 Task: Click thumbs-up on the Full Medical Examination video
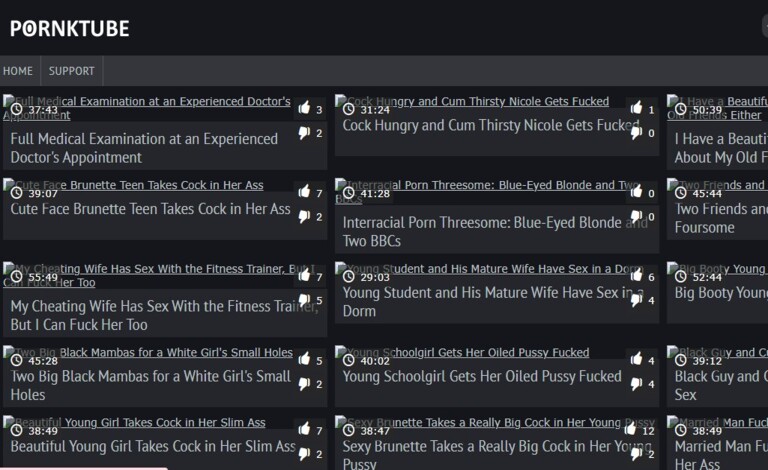click(x=304, y=109)
